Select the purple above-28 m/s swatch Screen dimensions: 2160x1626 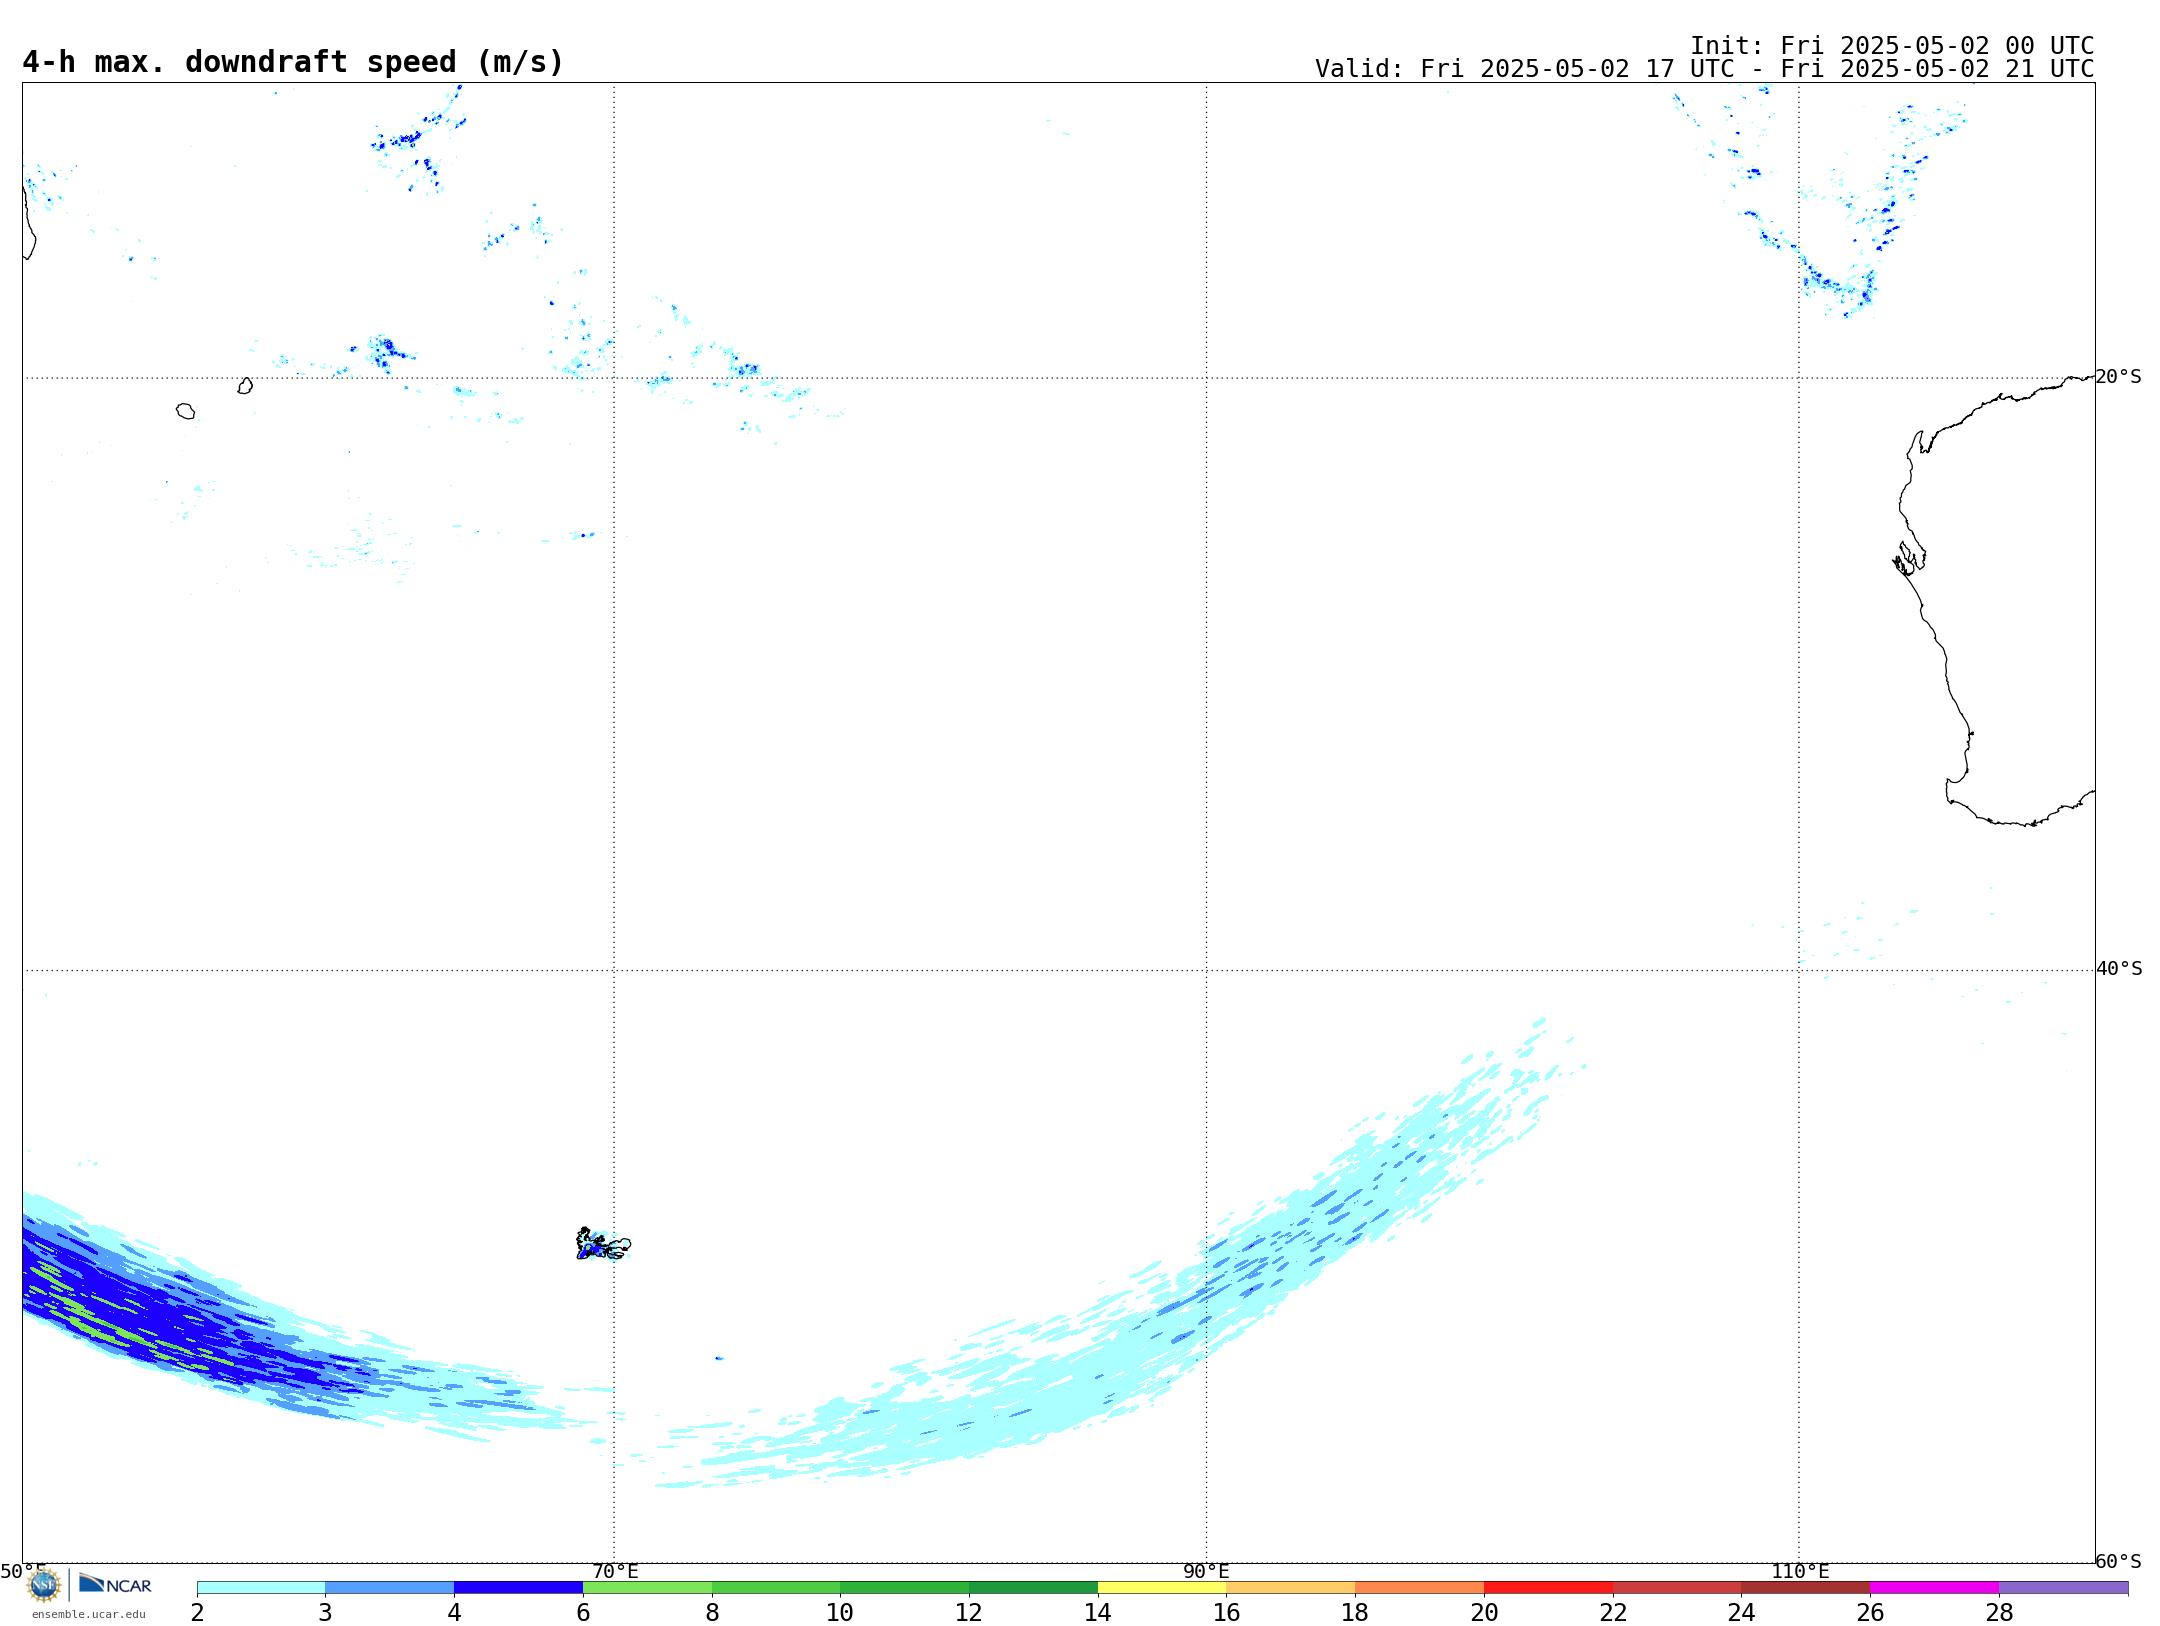(2063, 1588)
